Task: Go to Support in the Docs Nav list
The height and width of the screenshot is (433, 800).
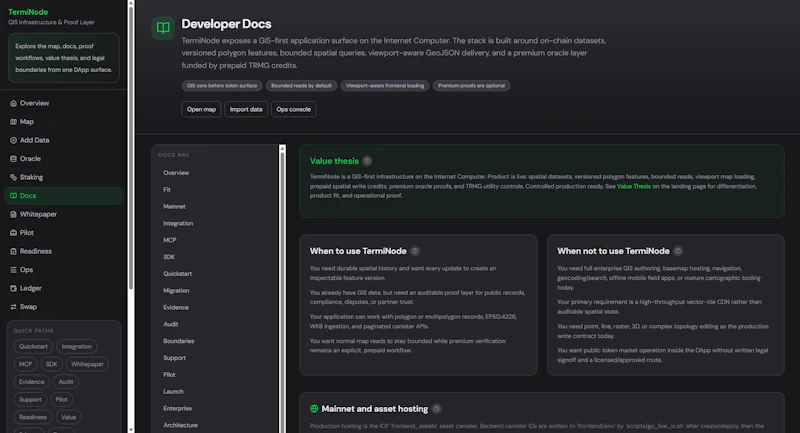Action: tap(174, 358)
